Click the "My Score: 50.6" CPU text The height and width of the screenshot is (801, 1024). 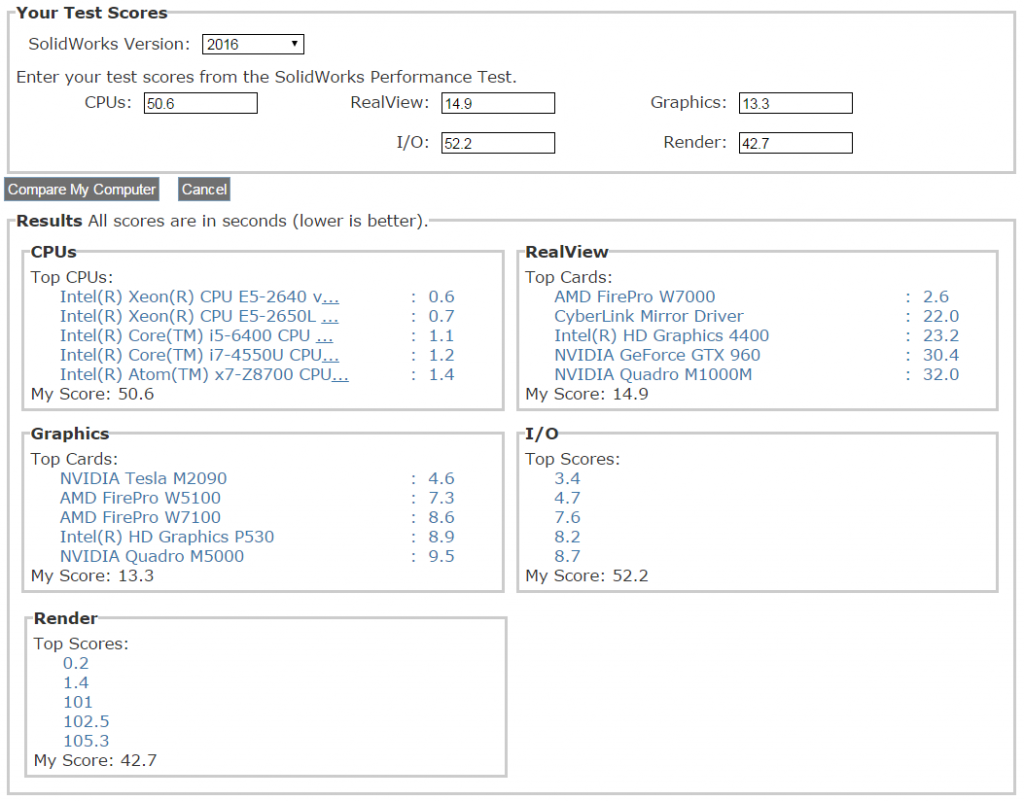[93, 394]
